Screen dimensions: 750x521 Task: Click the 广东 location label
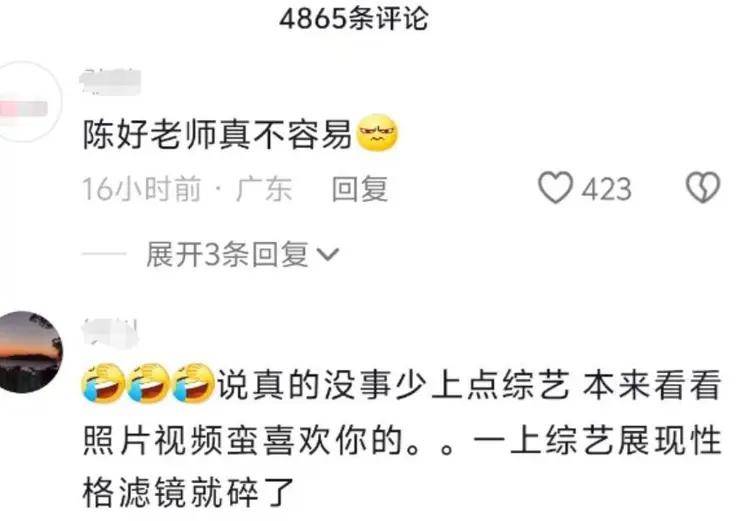[x=264, y=188]
